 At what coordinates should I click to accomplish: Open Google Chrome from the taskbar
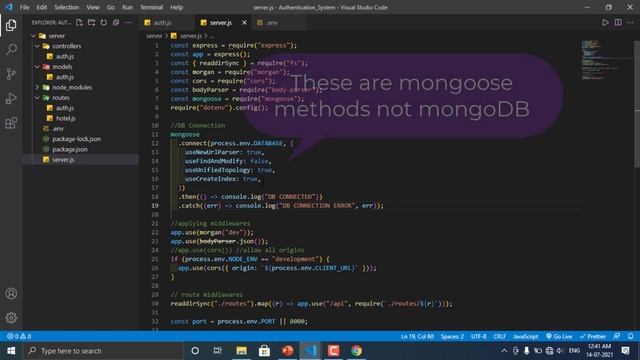click(356, 351)
